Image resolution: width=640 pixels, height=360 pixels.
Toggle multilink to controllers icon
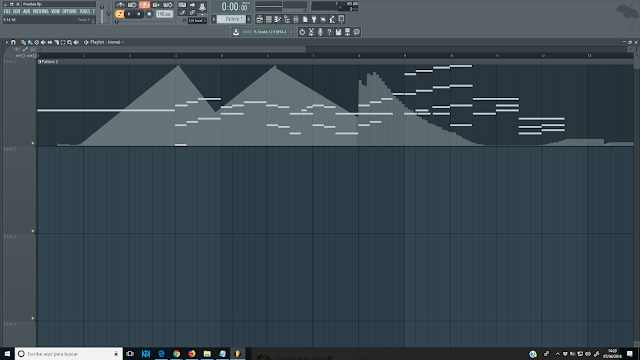(192, 13)
